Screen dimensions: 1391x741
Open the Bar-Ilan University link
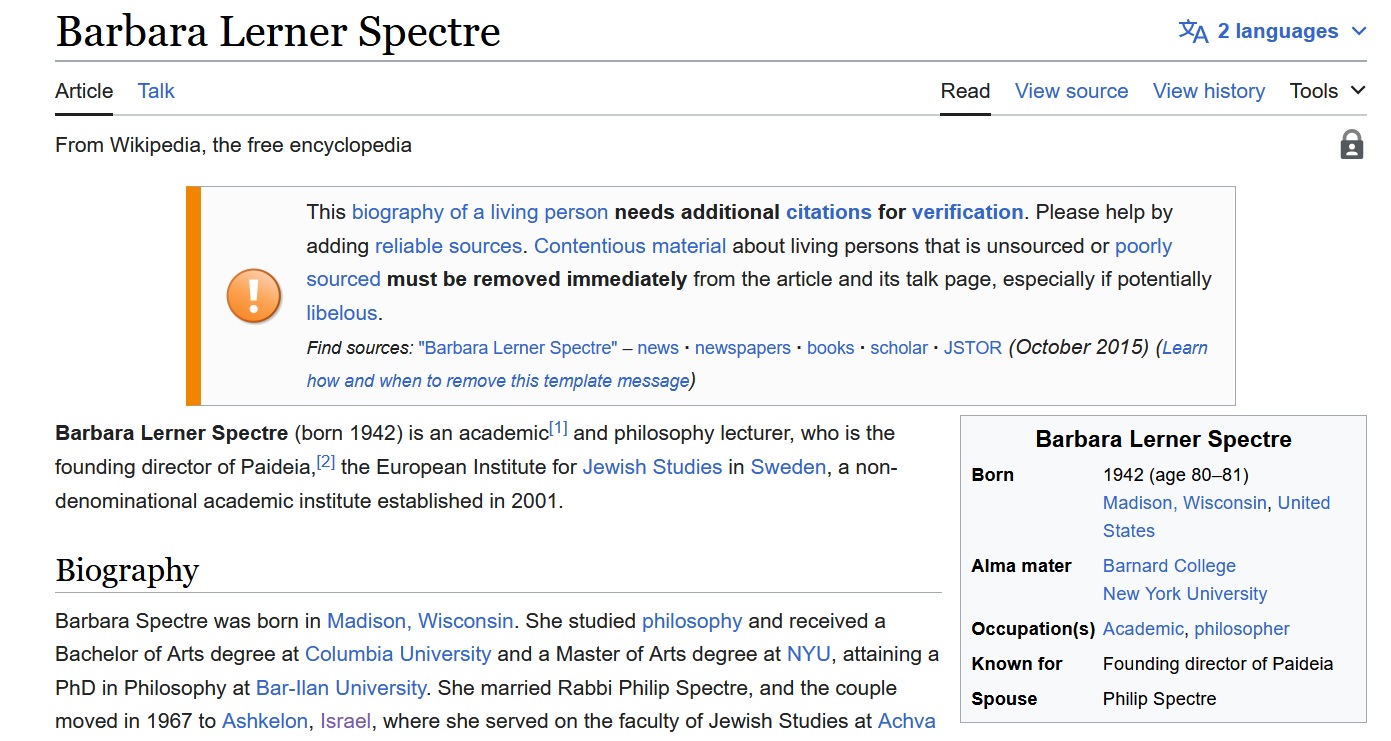coord(341,688)
